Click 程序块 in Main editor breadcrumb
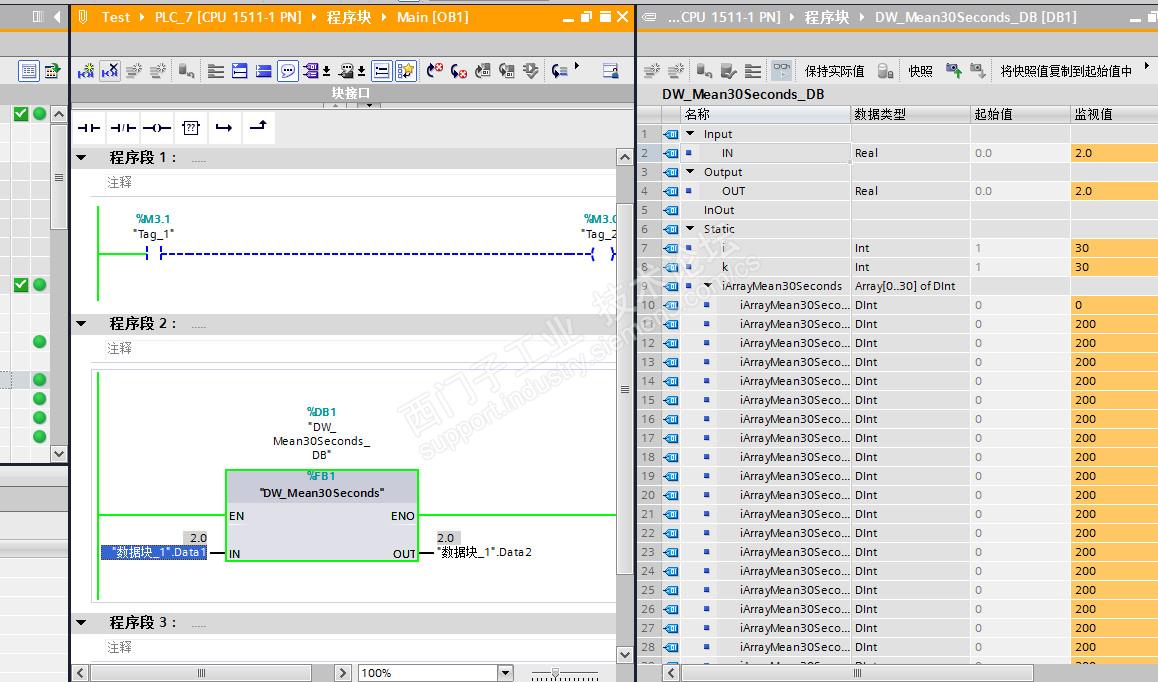 (349, 17)
